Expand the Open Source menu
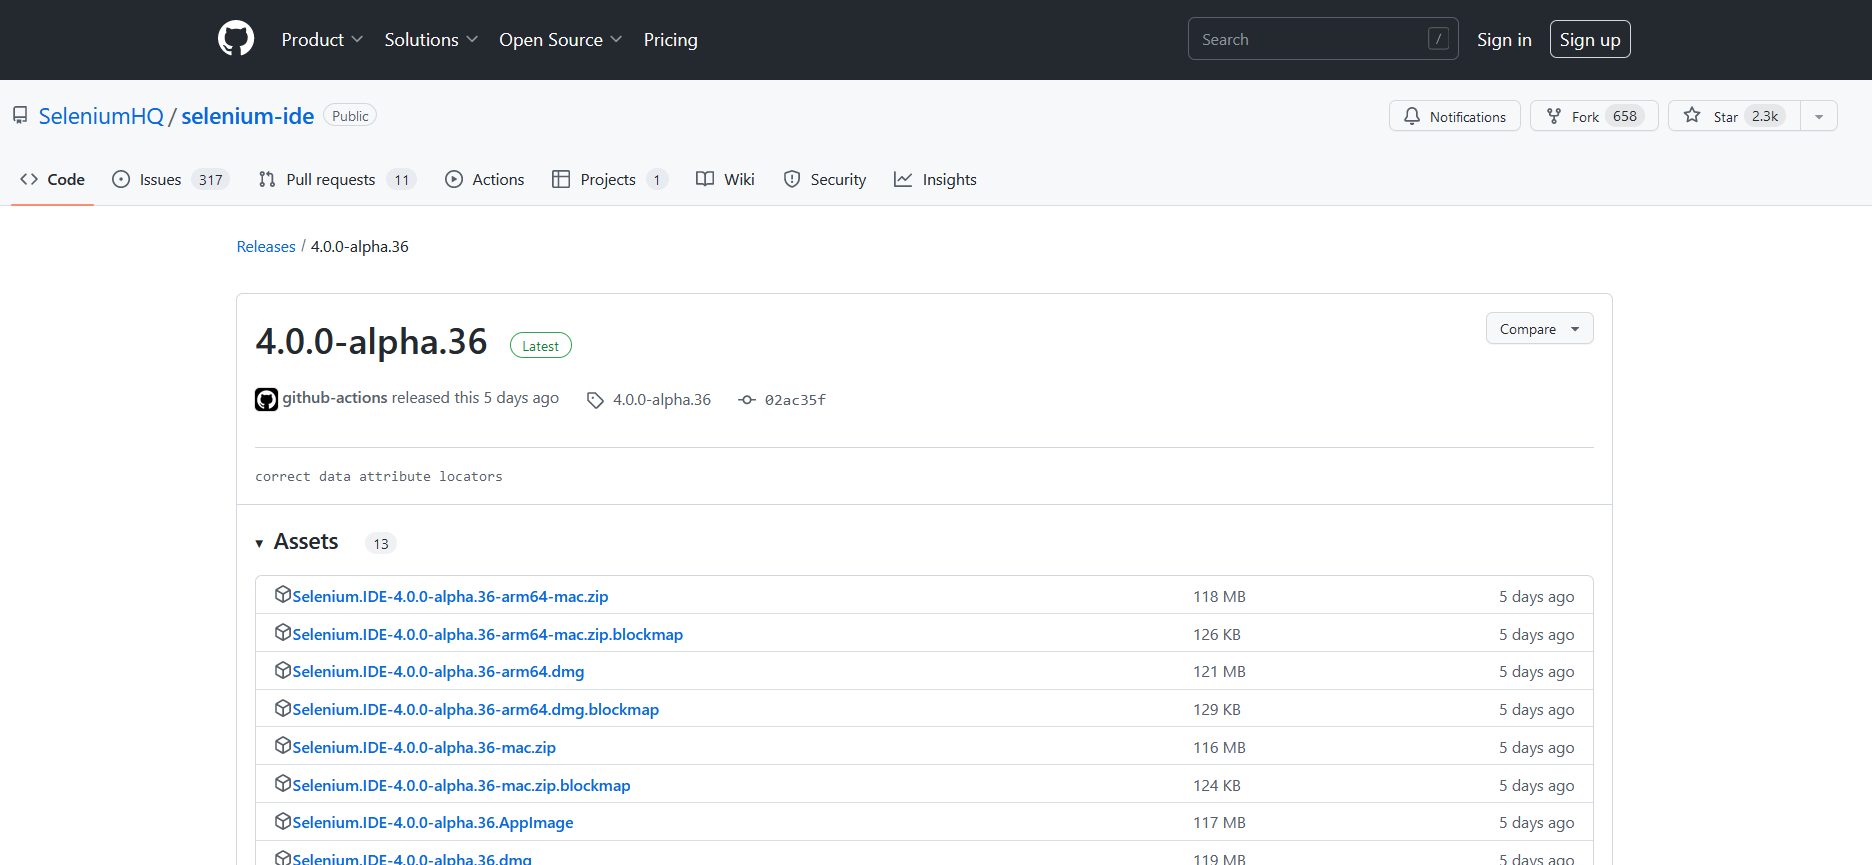This screenshot has height=865, width=1872. click(x=559, y=40)
